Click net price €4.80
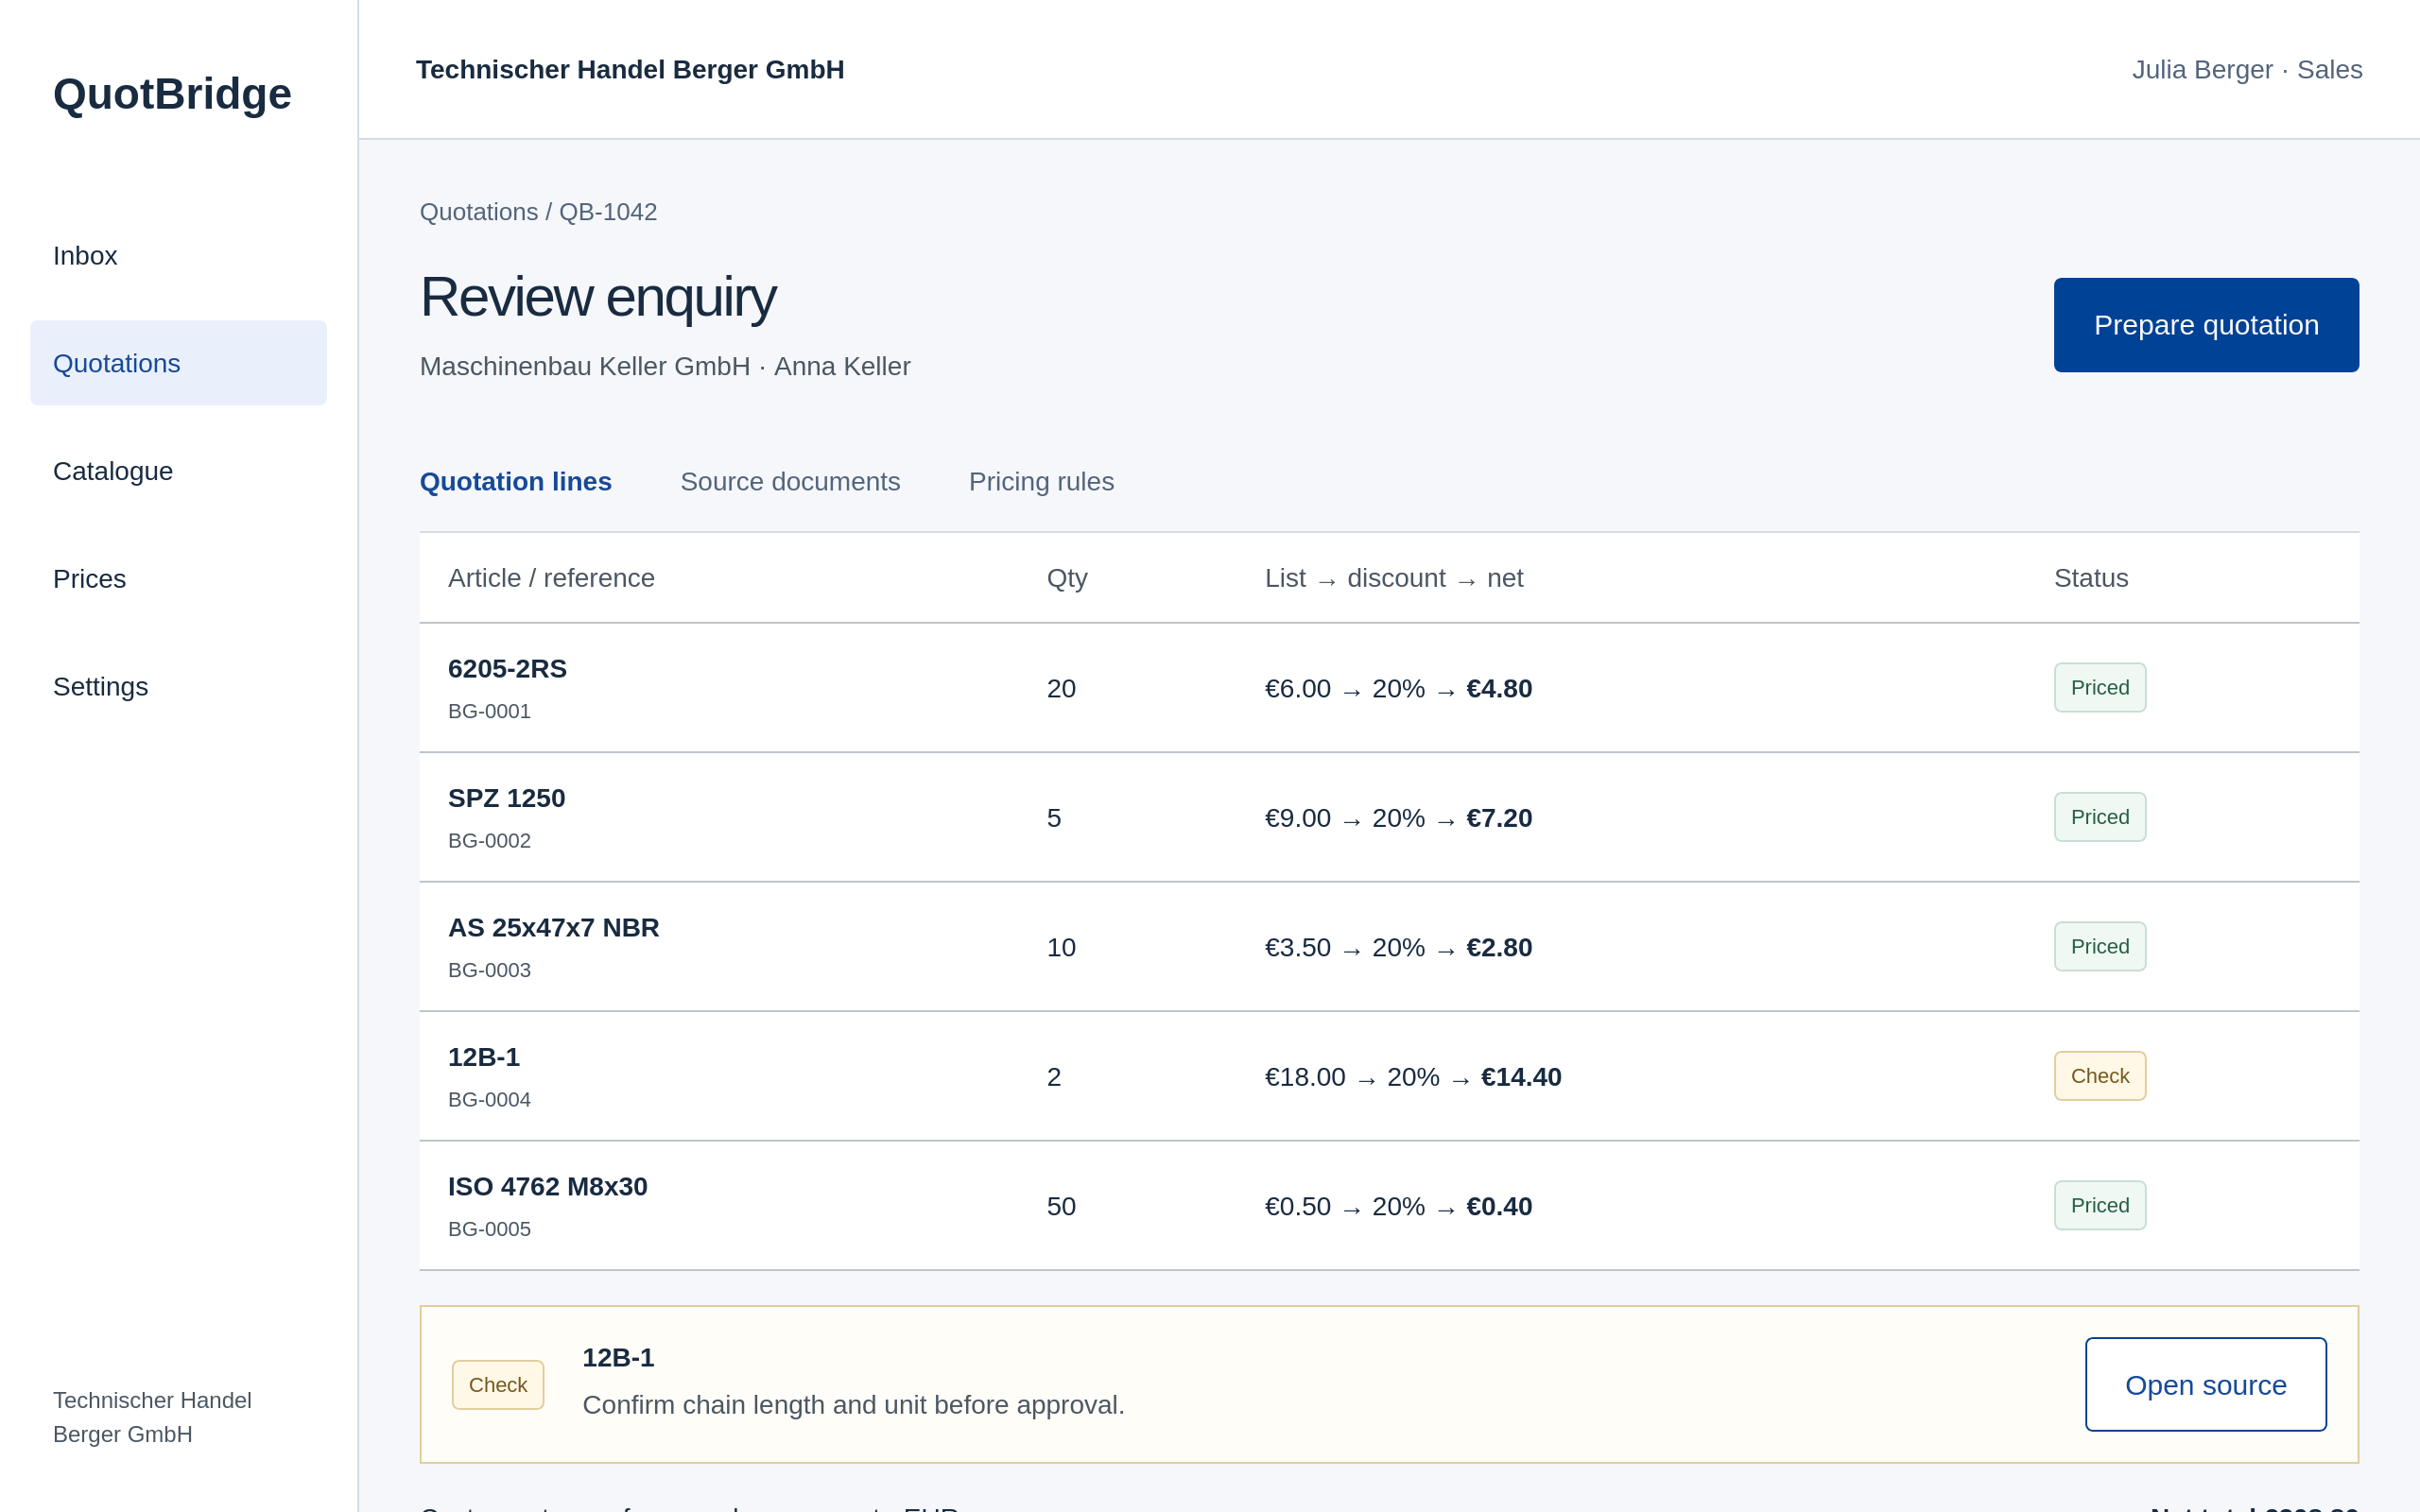 (1499, 689)
